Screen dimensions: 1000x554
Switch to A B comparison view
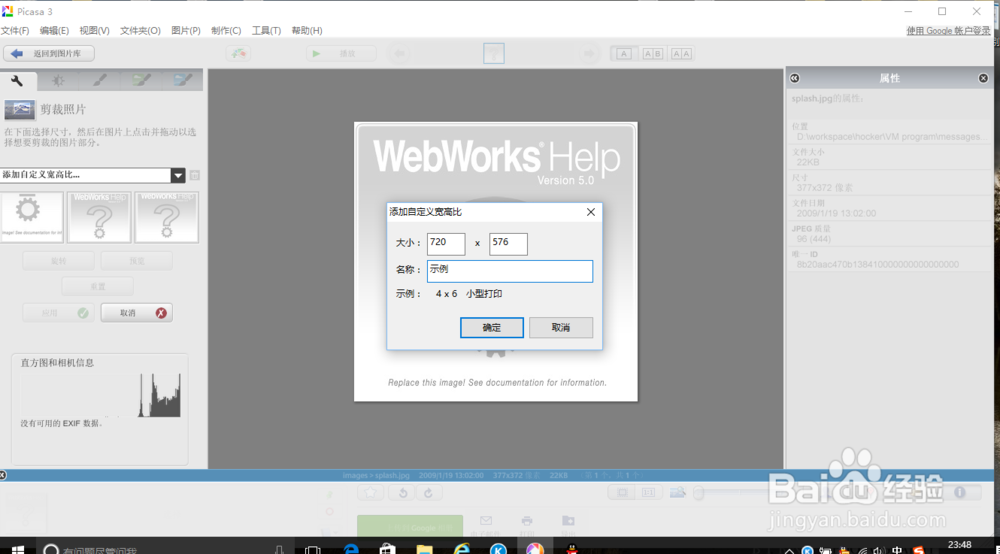[652, 54]
